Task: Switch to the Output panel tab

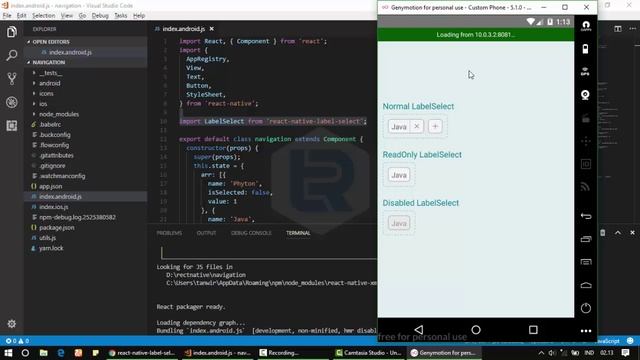Action: click(206, 233)
